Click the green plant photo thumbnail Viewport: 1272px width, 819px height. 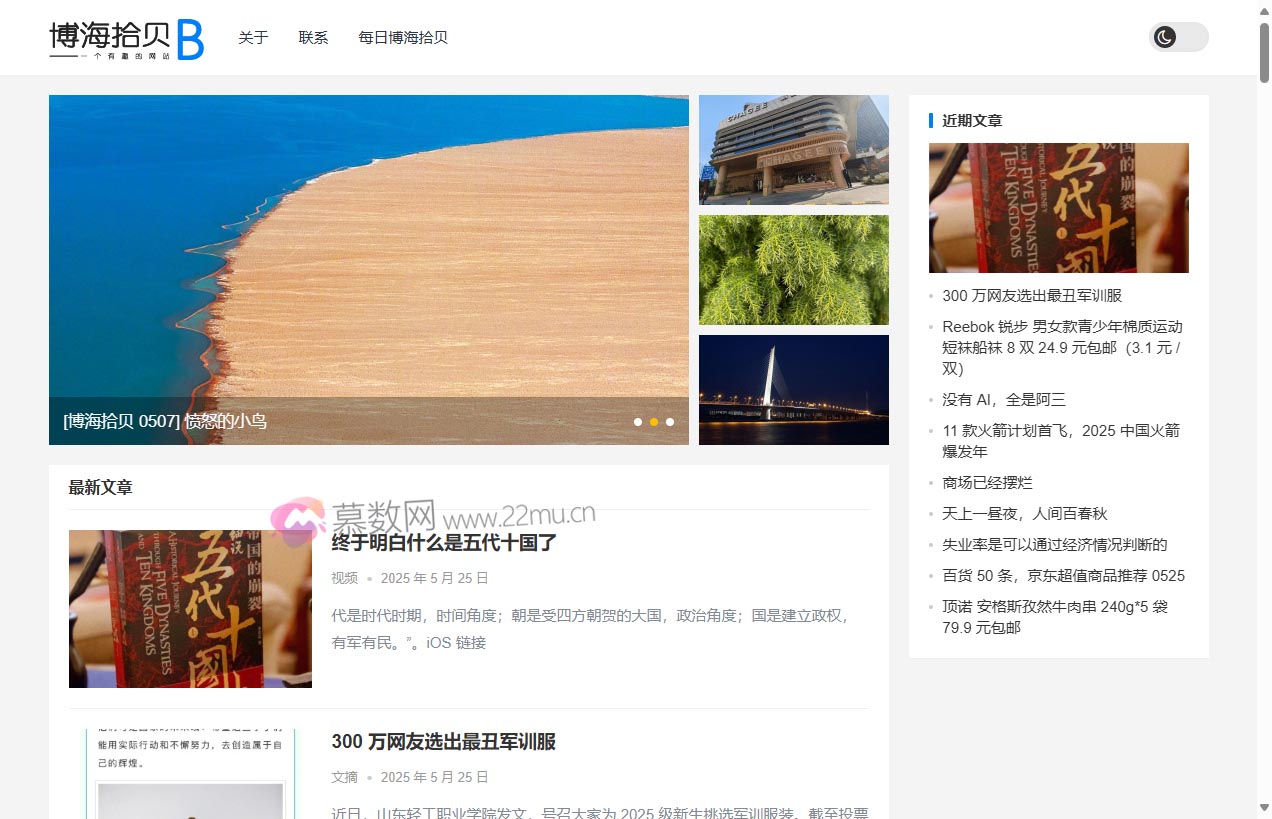[793, 269]
